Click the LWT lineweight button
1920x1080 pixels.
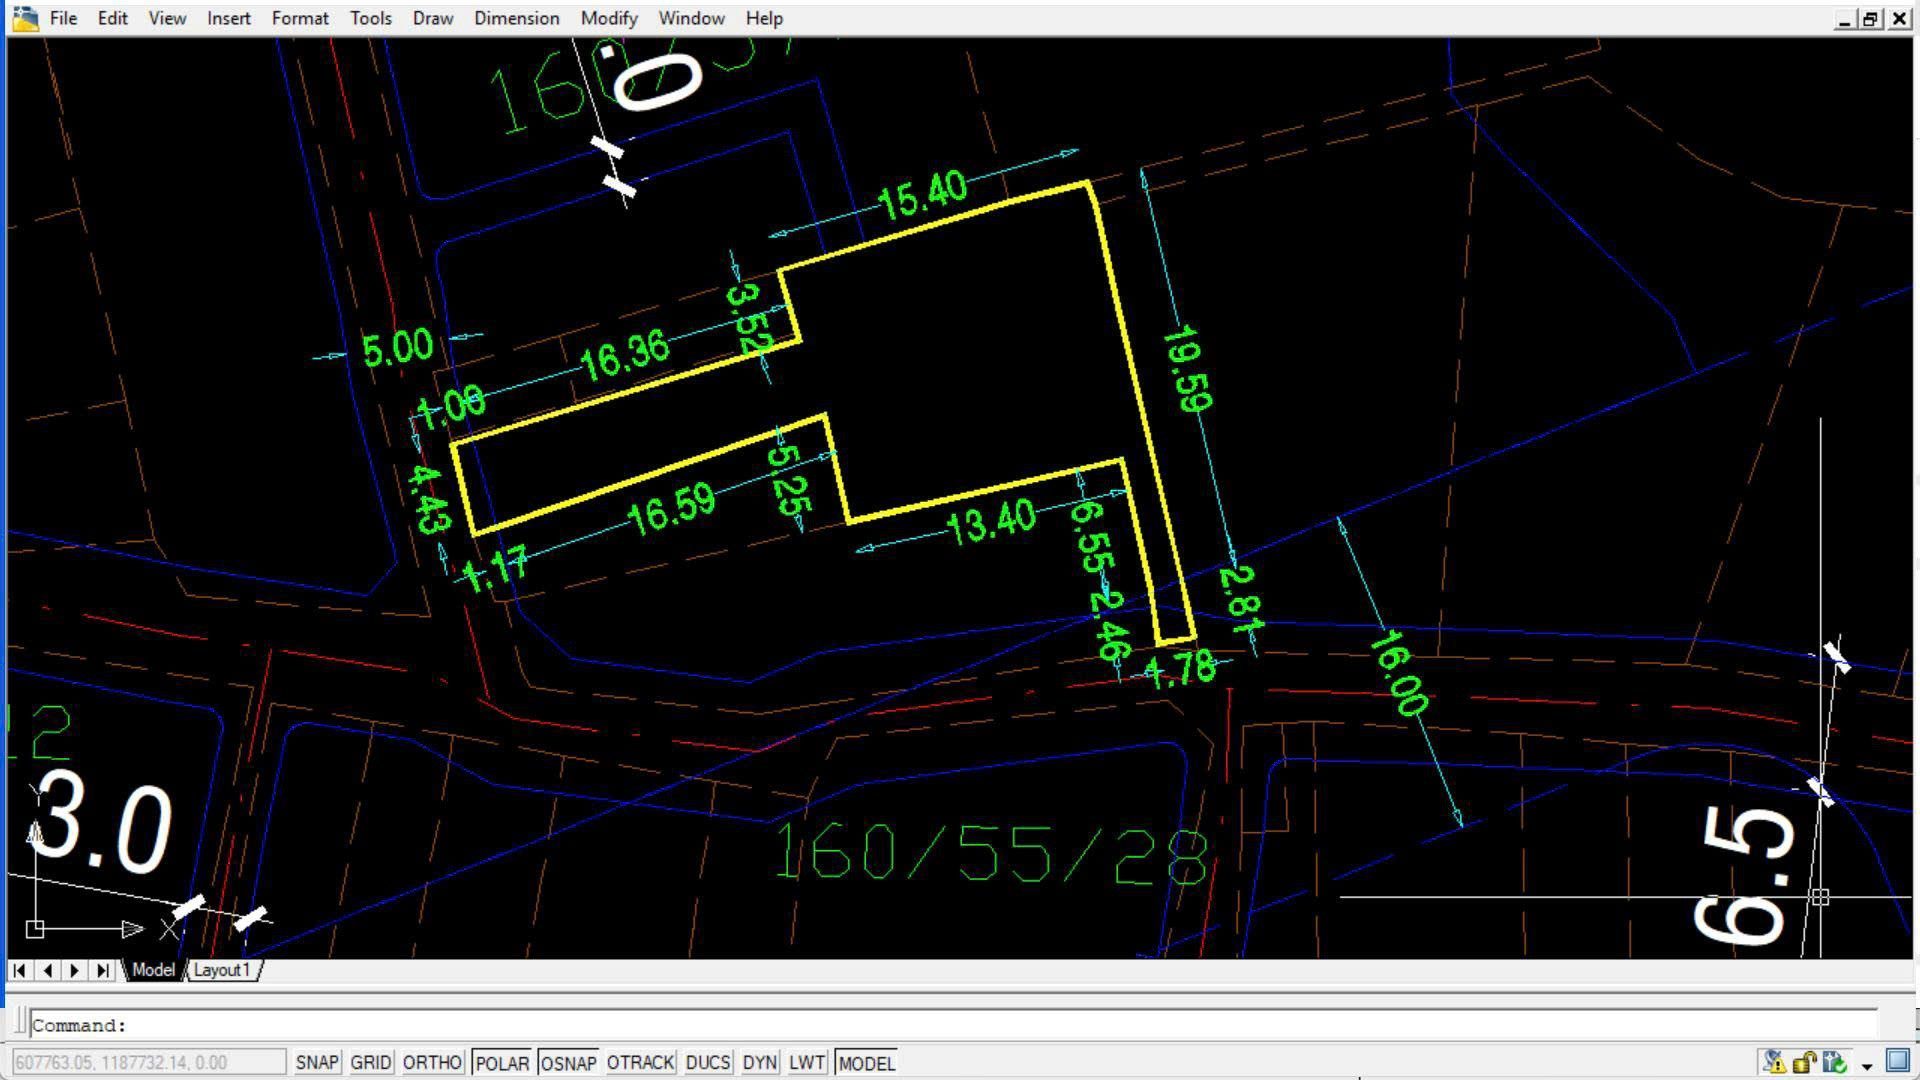807,1063
